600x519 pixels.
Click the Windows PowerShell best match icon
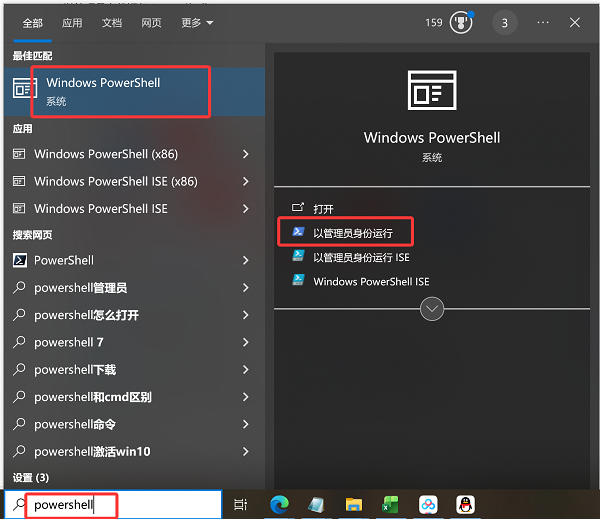click(25, 88)
